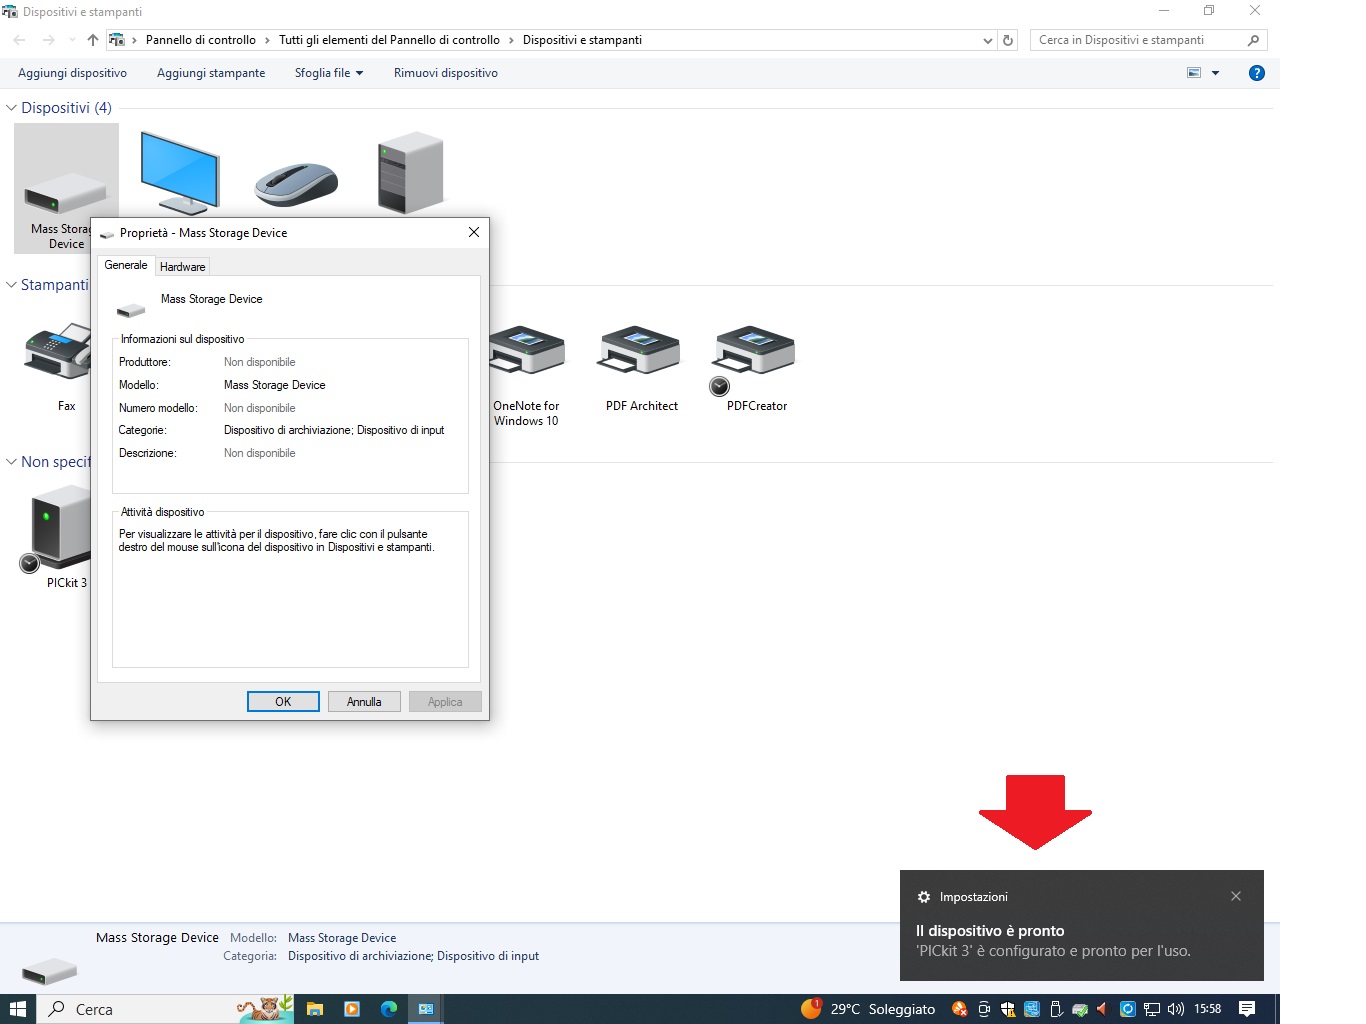
Task: Collapse the Stampanti group
Action: tap(12, 285)
